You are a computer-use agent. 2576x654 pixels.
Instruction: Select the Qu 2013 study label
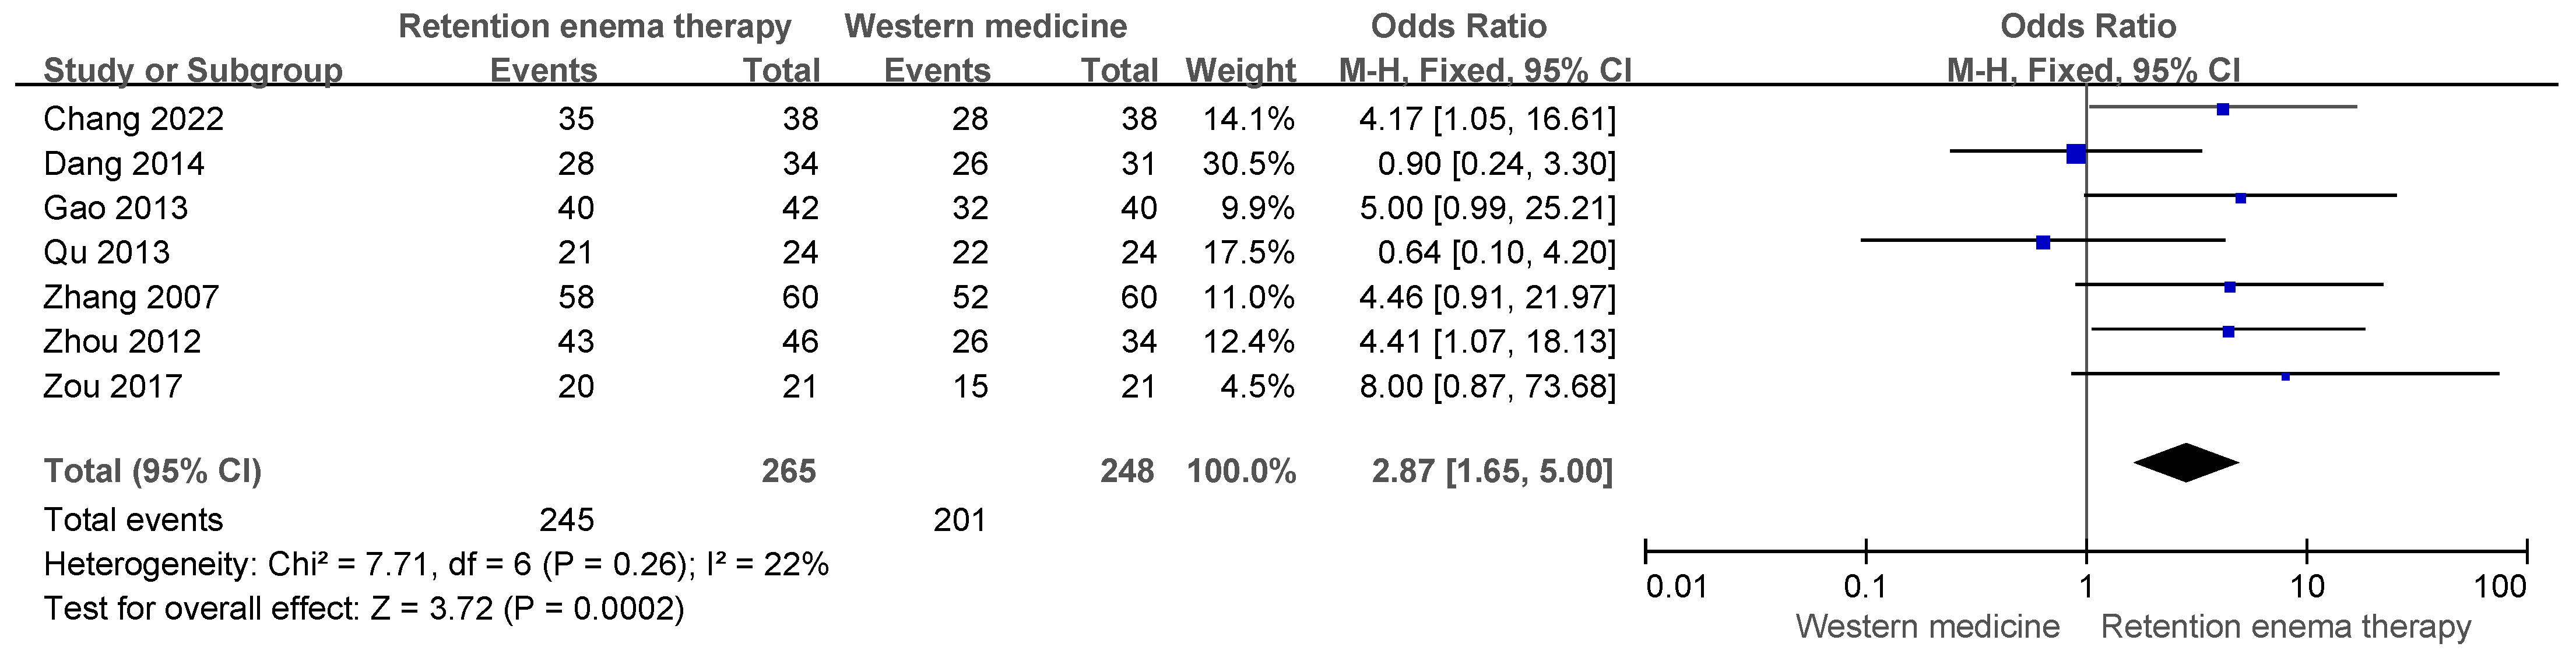106,252
